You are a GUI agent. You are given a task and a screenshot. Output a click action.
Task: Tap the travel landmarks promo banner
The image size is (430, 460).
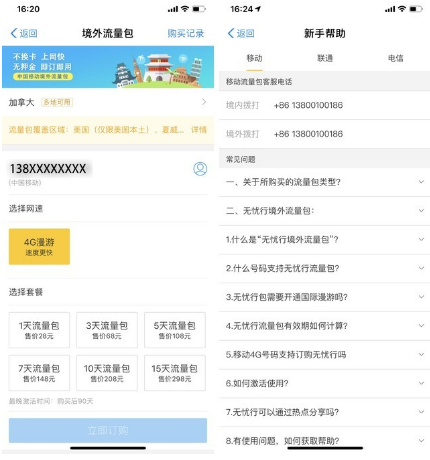click(108, 67)
